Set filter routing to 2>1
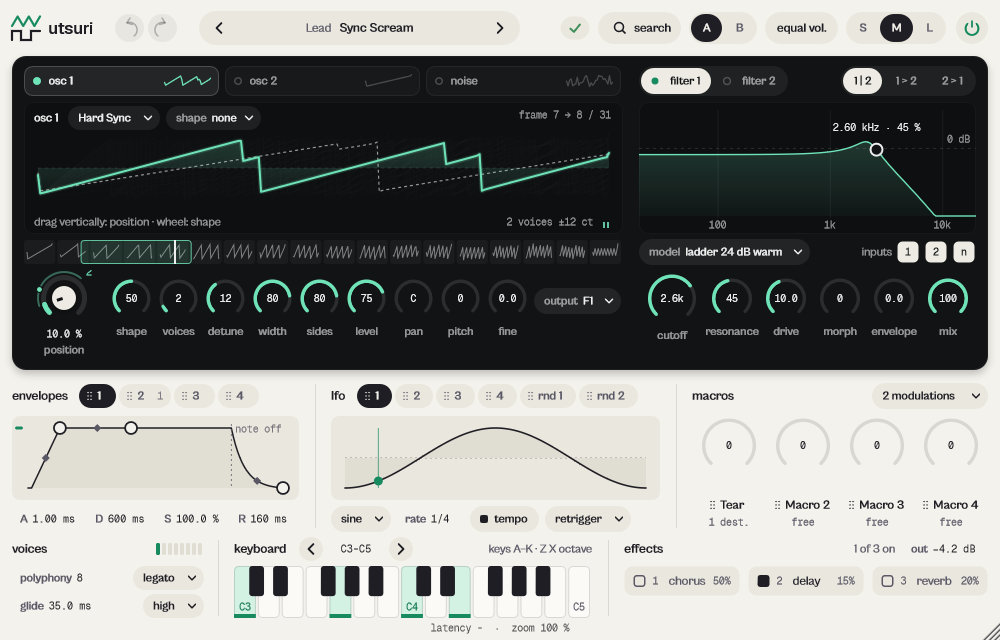 (x=953, y=81)
